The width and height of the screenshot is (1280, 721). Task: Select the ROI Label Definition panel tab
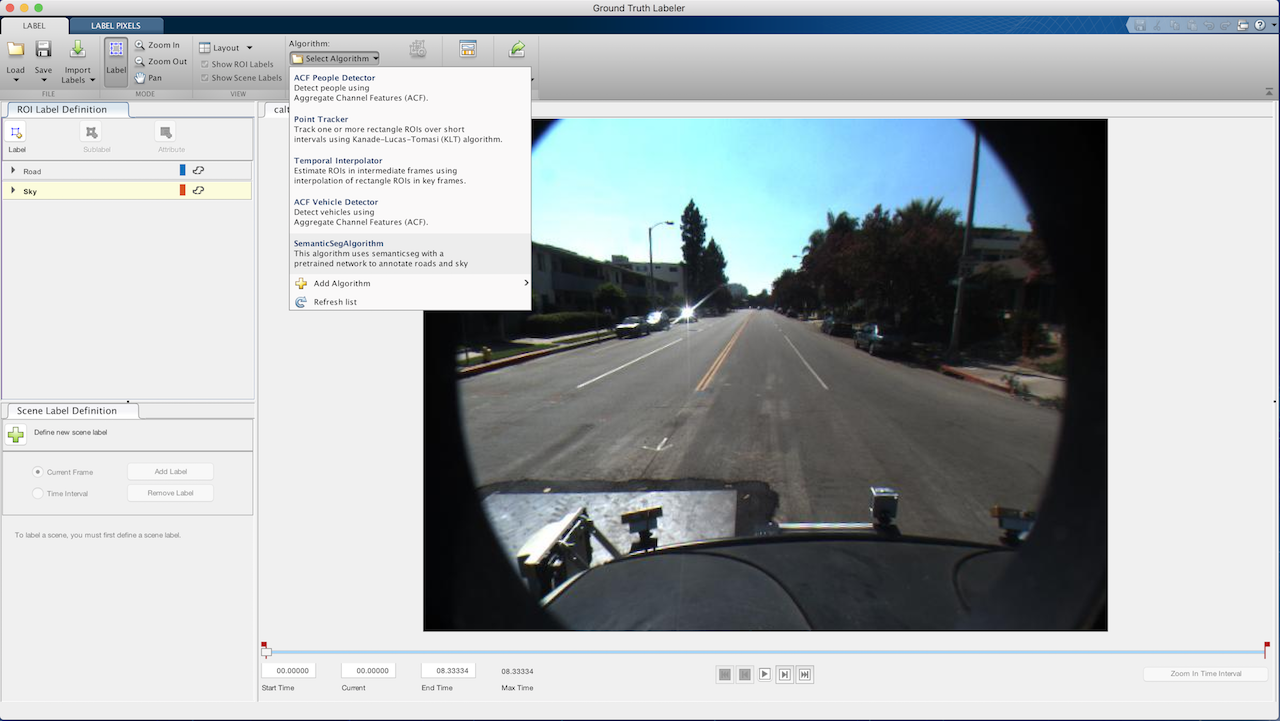pyautogui.click(x=66, y=110)
